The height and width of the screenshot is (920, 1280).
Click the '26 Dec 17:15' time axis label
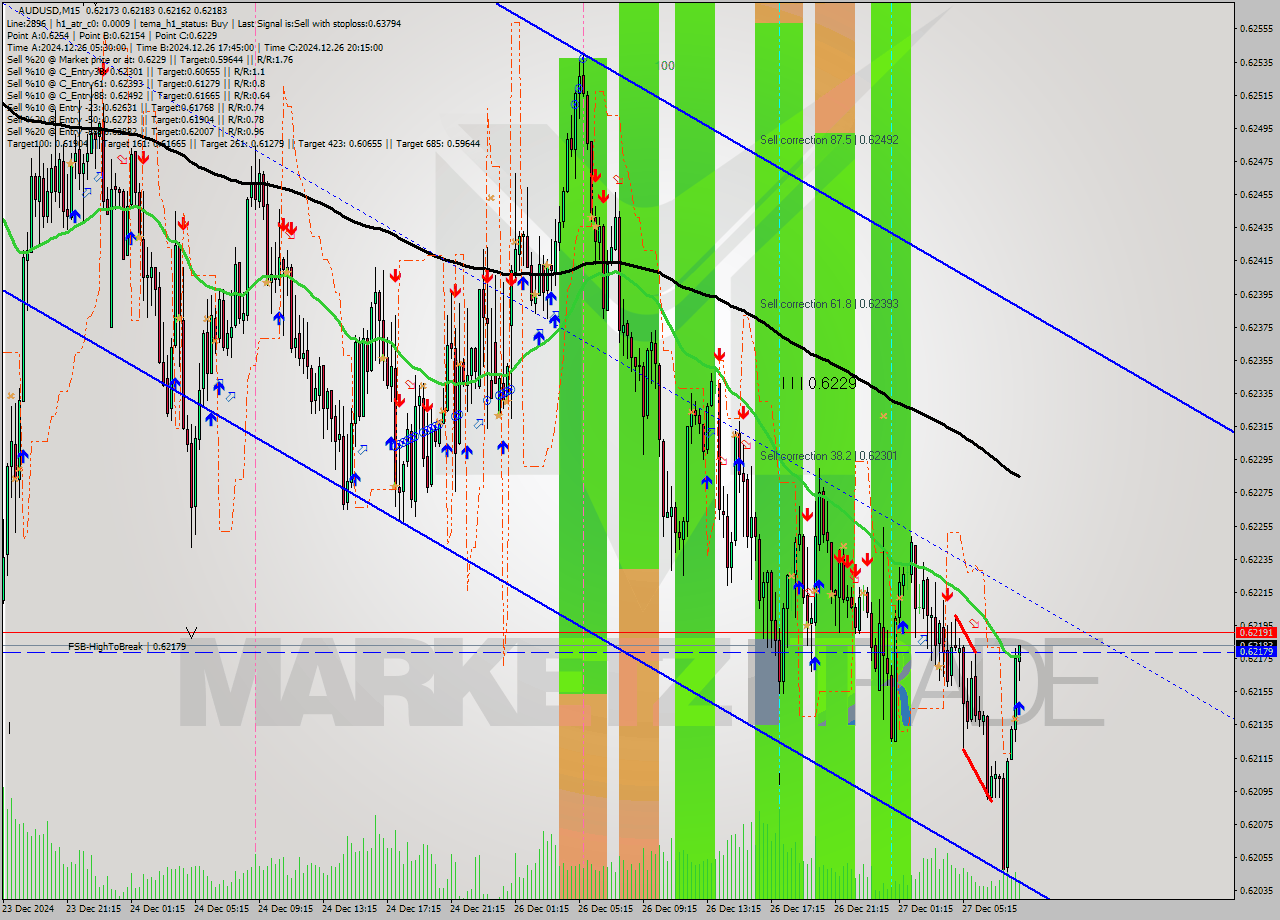point(798,909)
